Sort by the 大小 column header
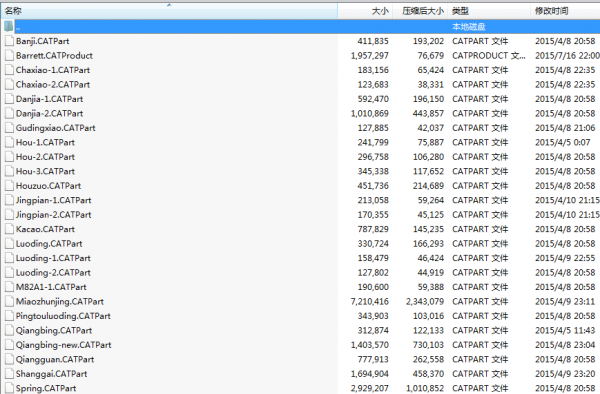 [x=365, y=11]
